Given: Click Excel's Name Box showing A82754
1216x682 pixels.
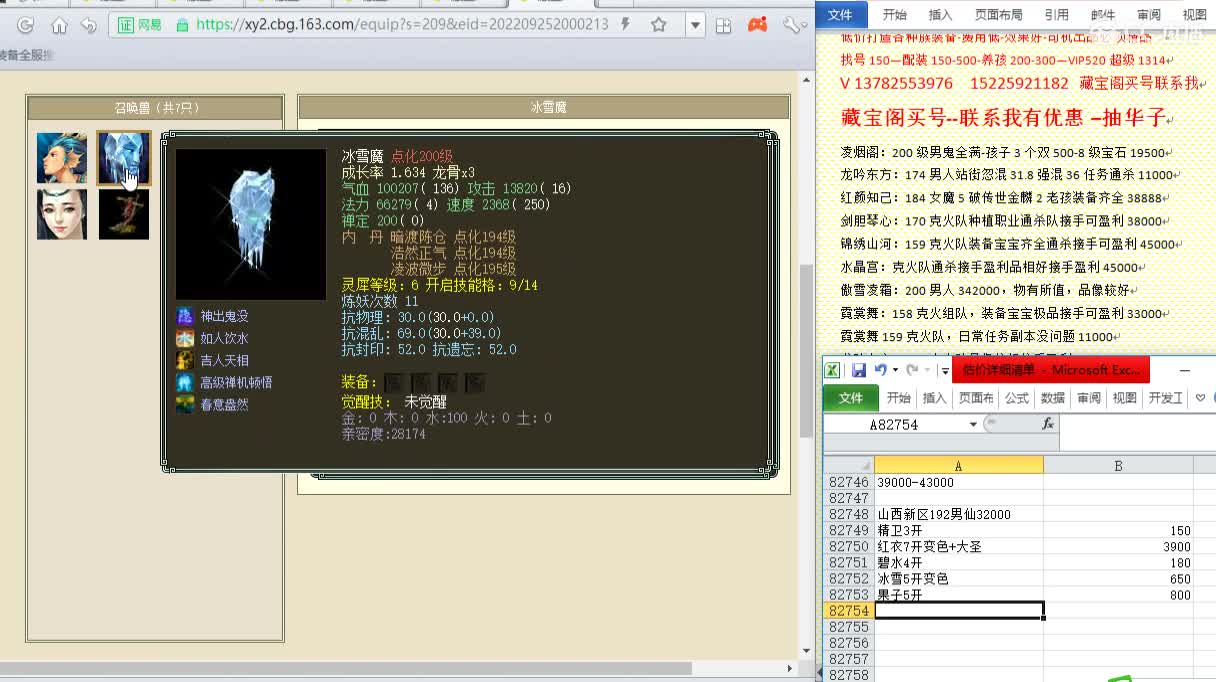Looking at the screenshot, I should (895, 425).
